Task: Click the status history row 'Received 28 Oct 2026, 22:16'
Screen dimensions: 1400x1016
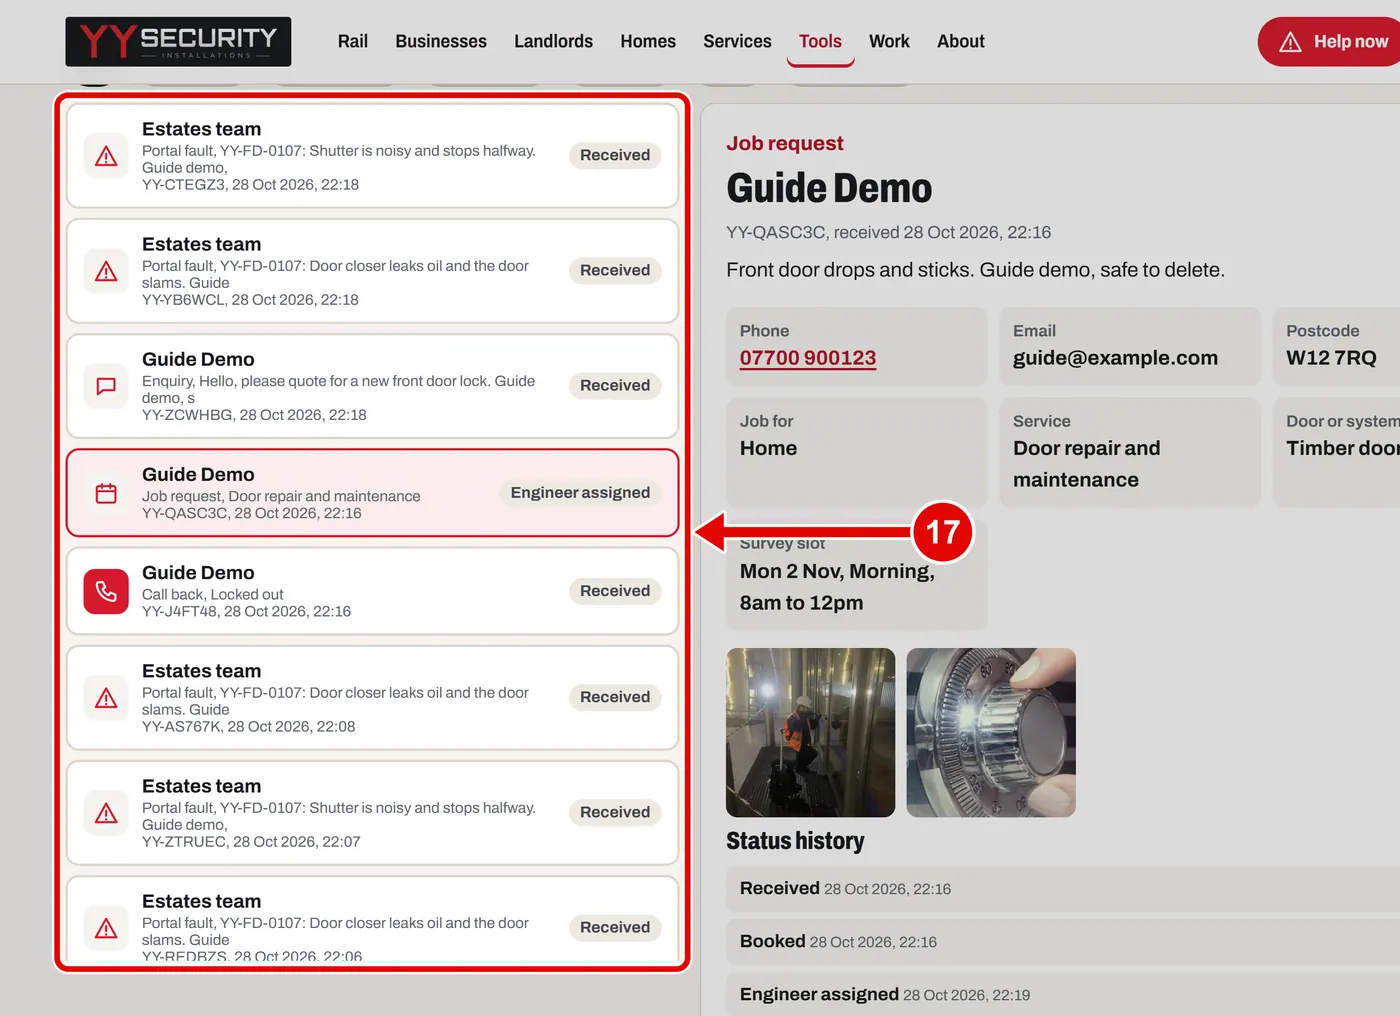Action: [1063, 889]
